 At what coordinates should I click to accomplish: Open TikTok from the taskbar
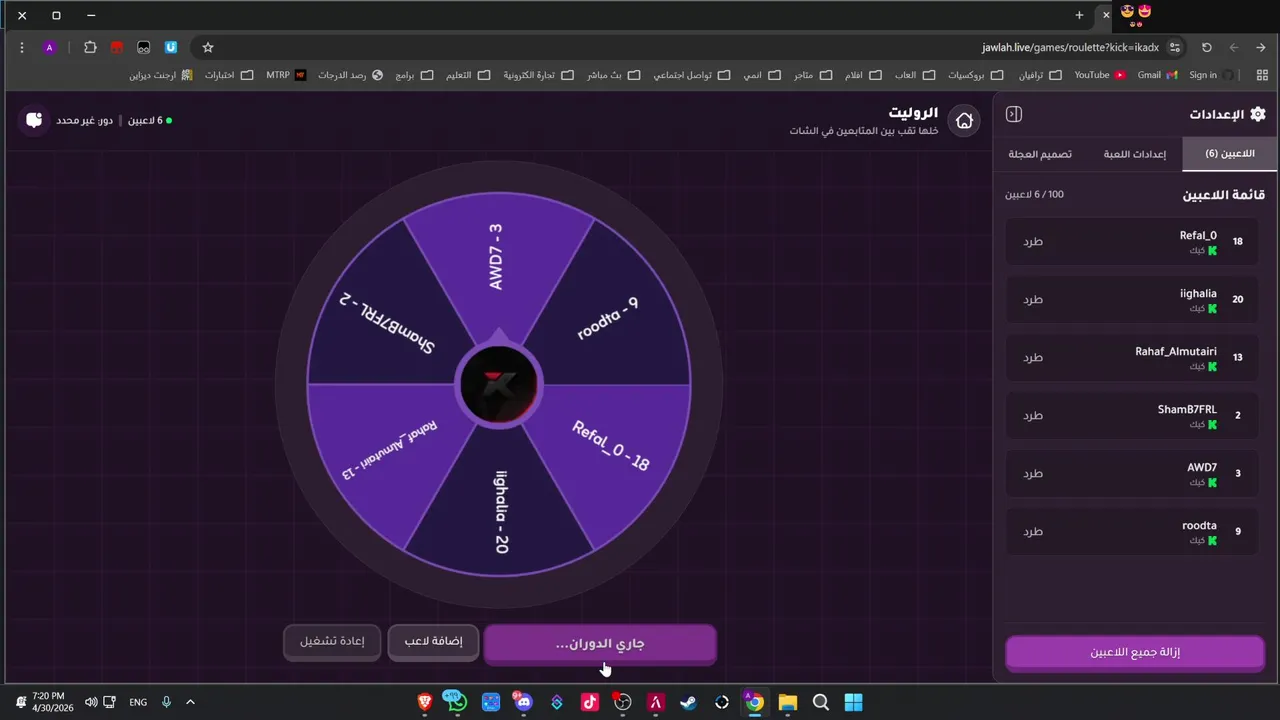(589, 702)
